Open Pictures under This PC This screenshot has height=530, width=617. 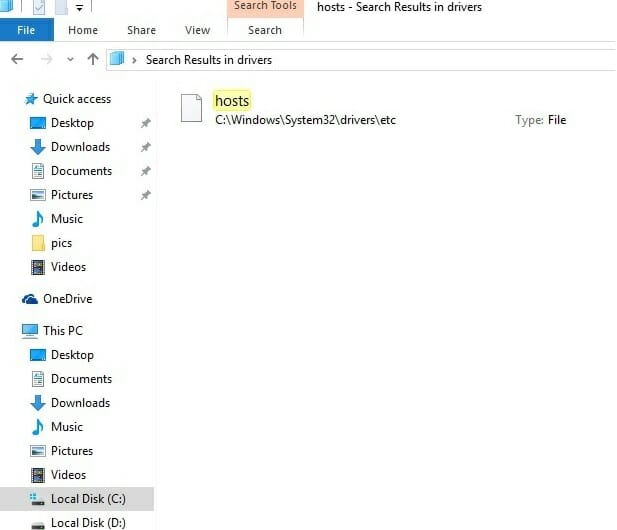[x=72, y=451]
